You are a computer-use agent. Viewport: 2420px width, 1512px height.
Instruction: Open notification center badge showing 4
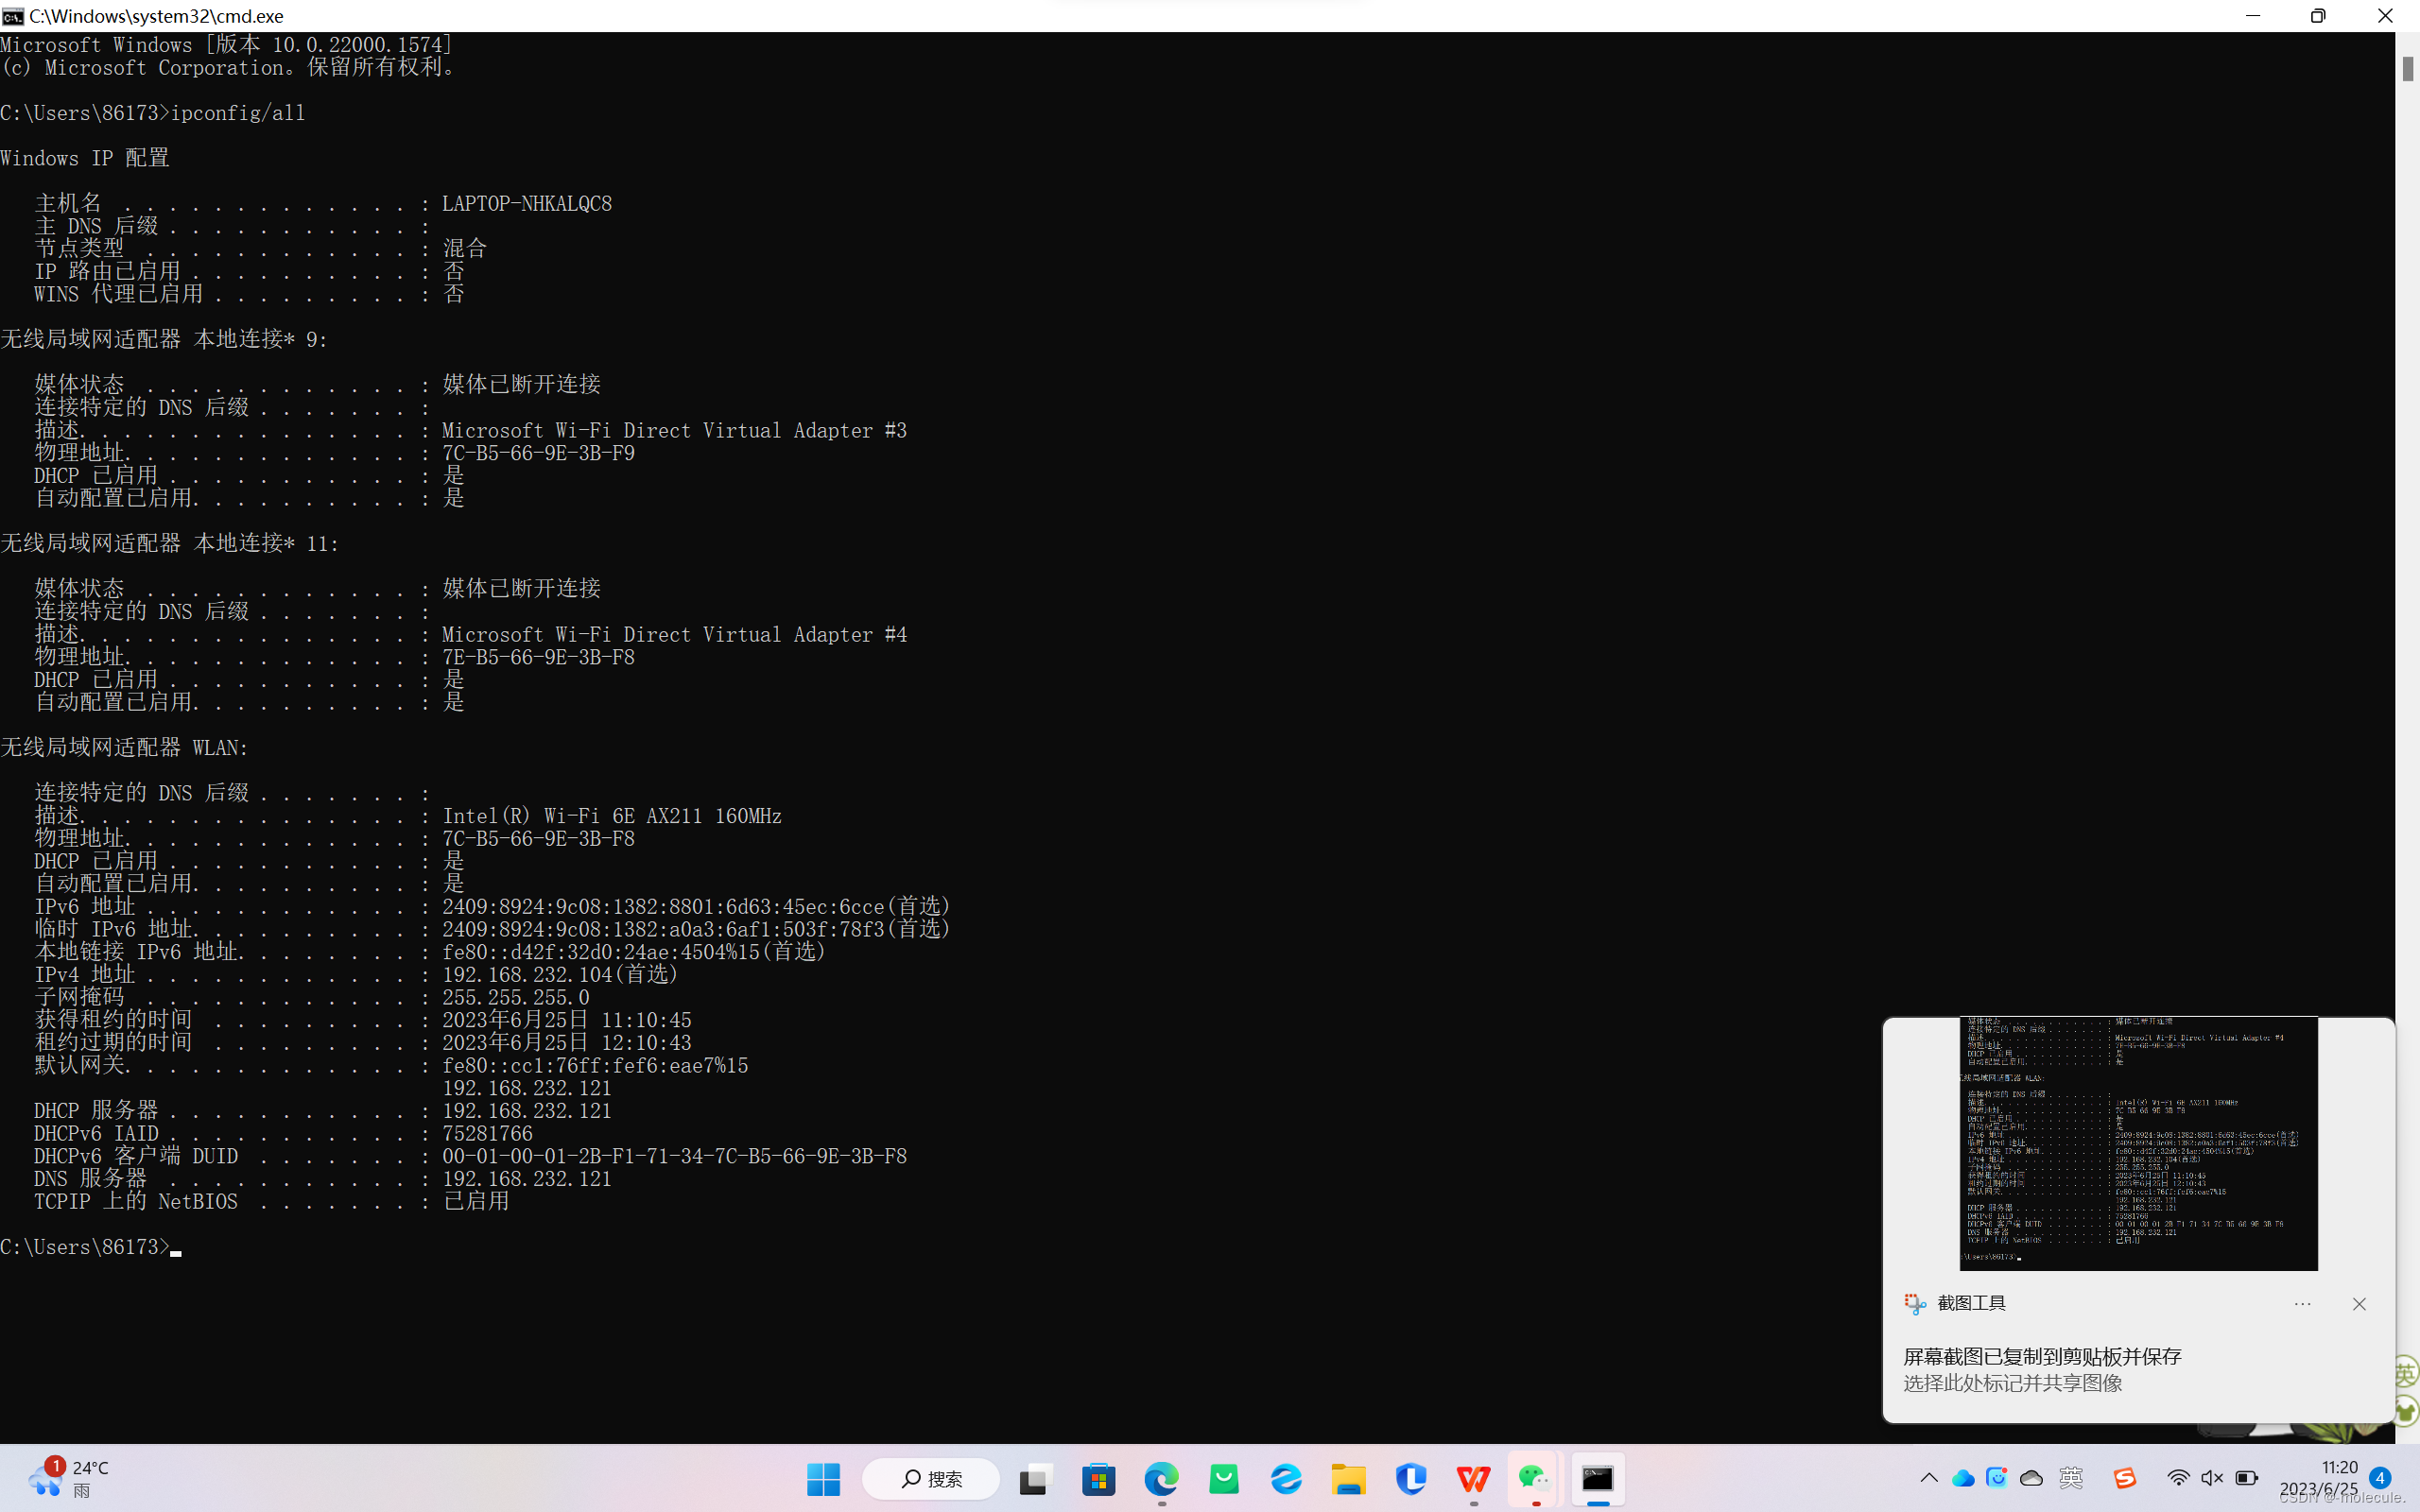click(2380, 1478)
